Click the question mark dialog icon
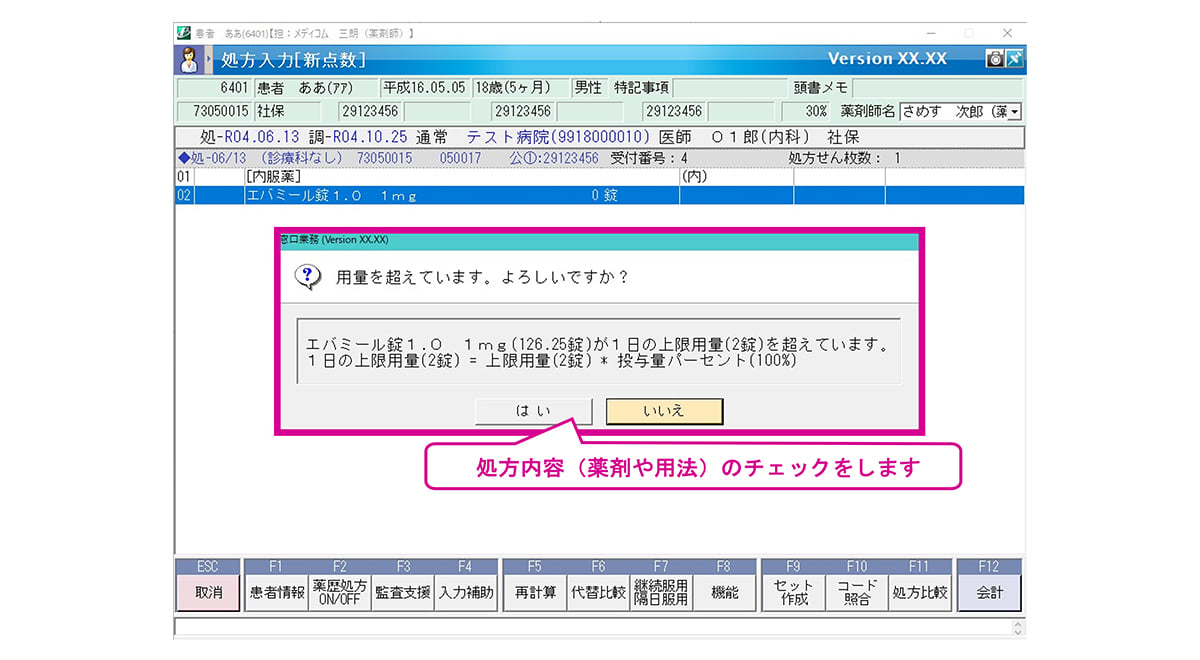 click(308, 277)
